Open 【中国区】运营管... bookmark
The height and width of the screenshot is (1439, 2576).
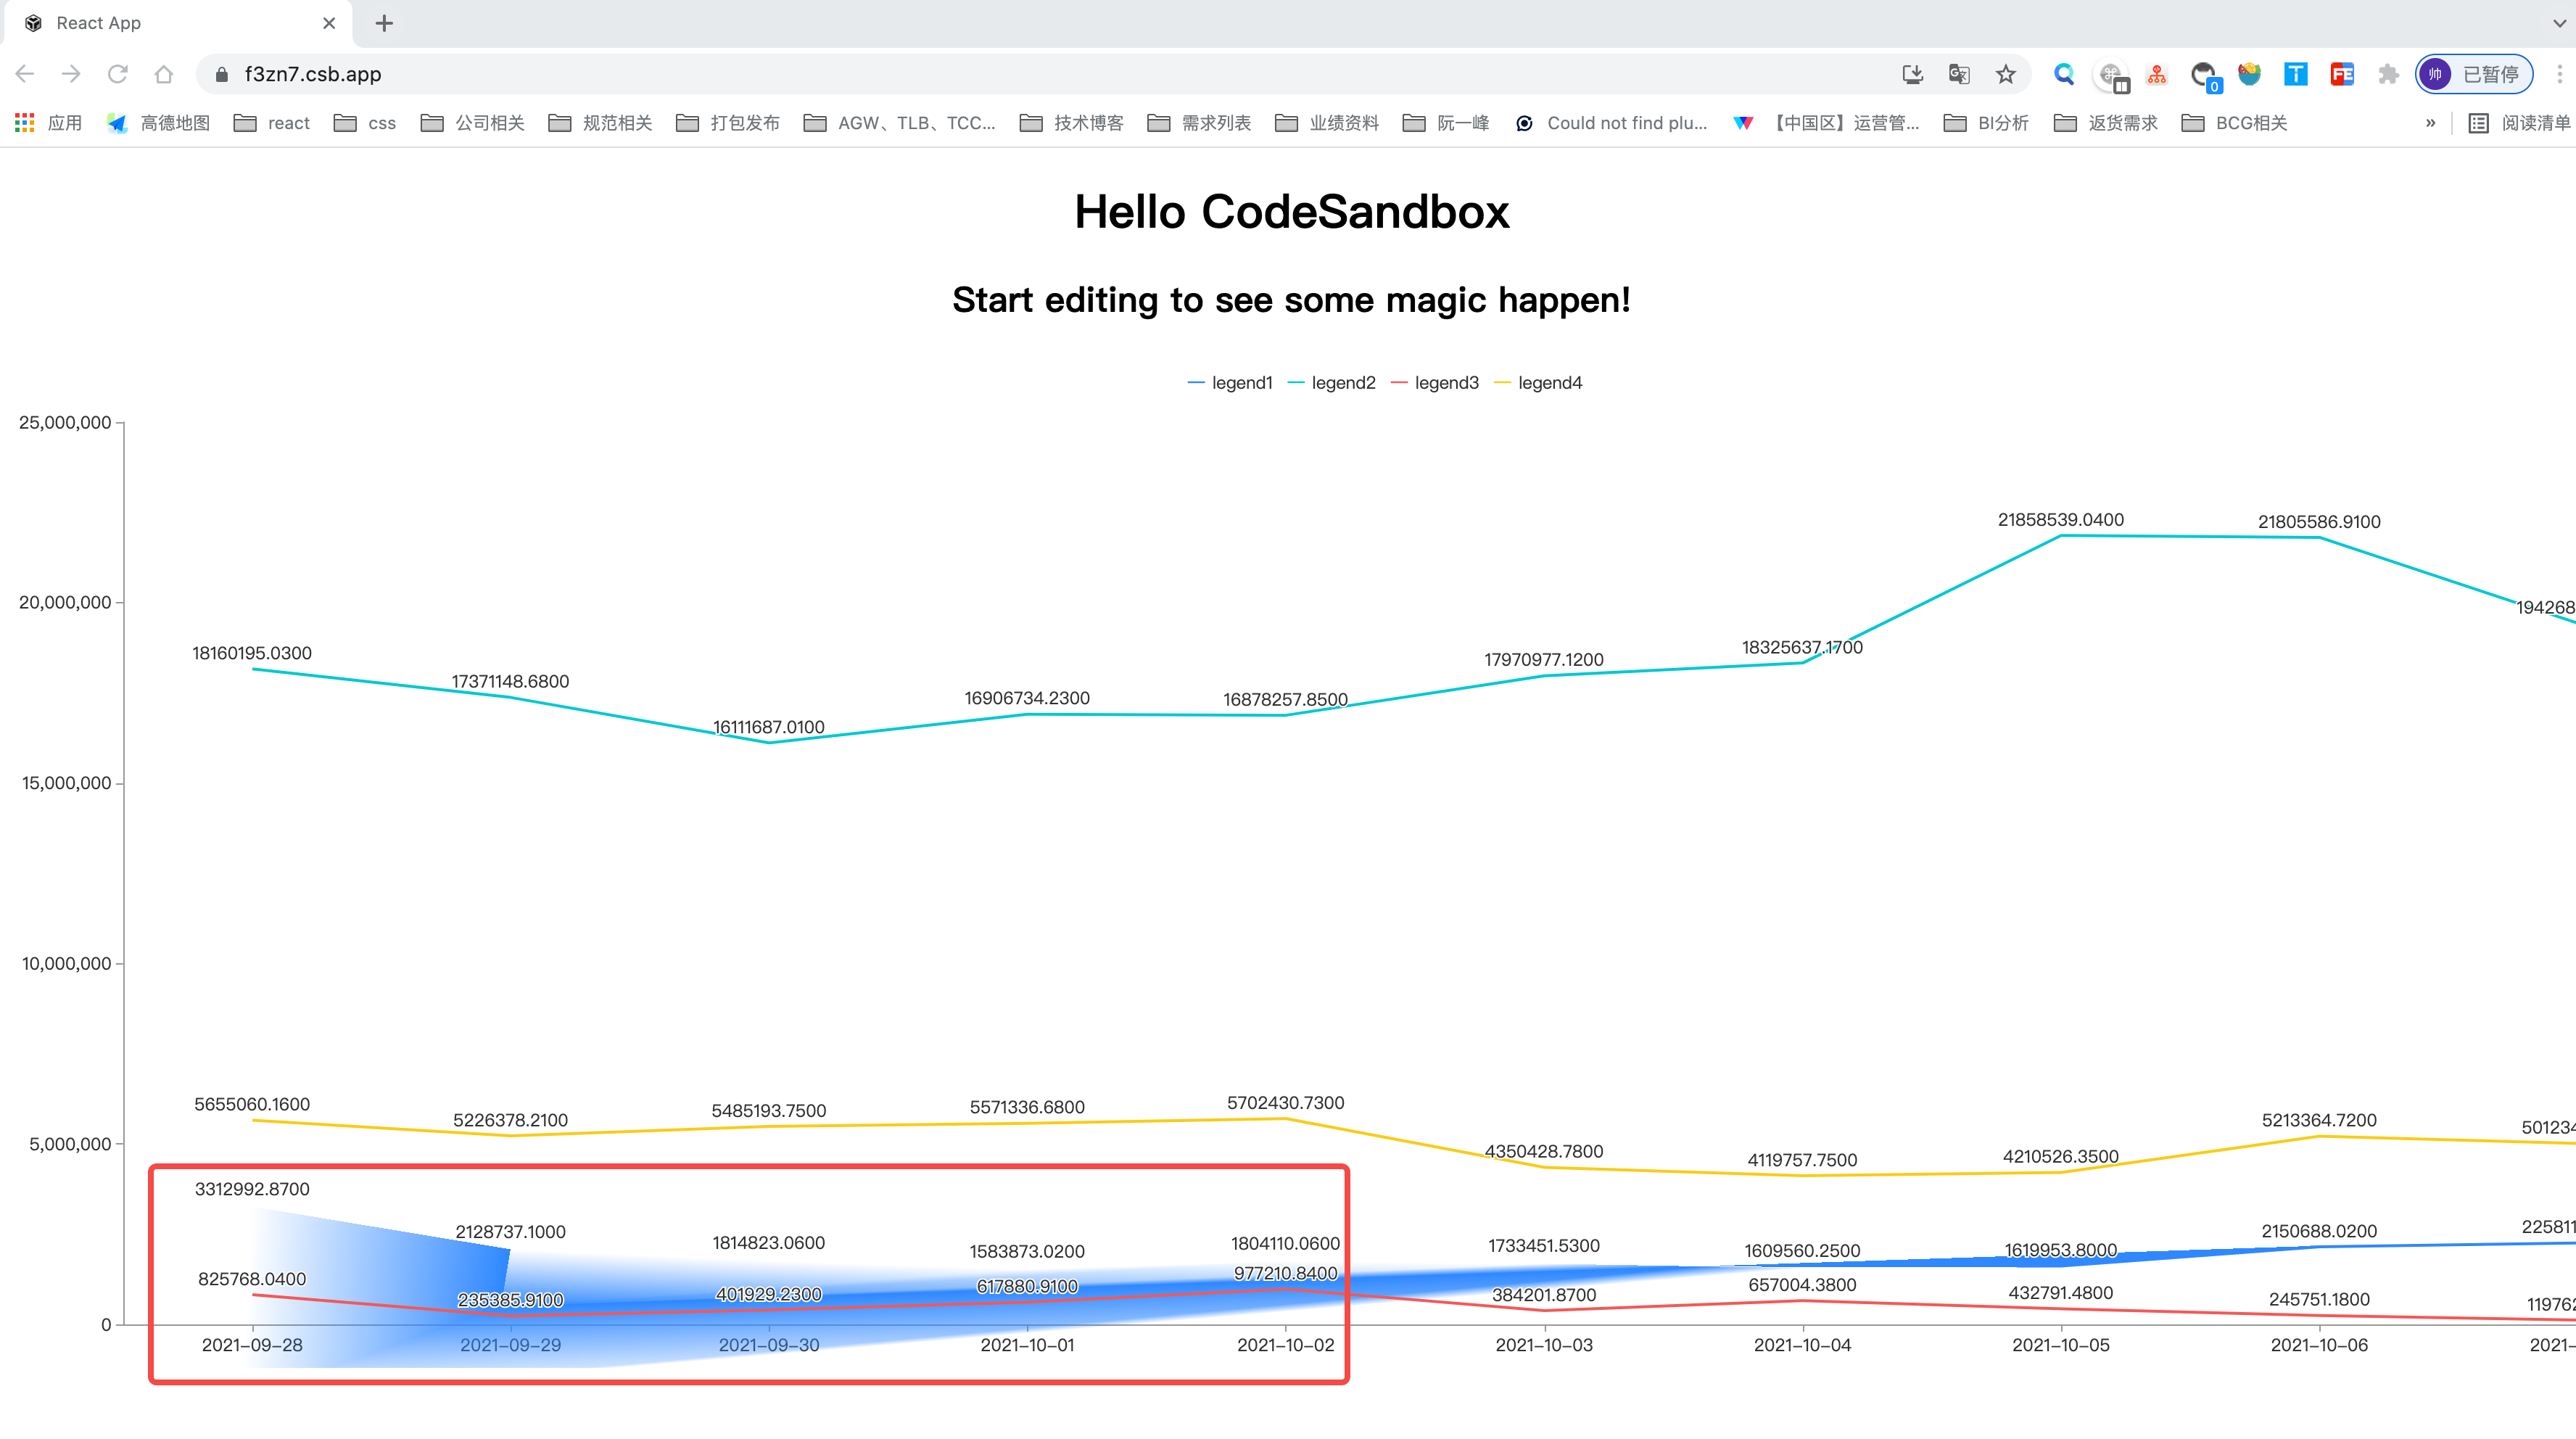tap(1827, 123)
